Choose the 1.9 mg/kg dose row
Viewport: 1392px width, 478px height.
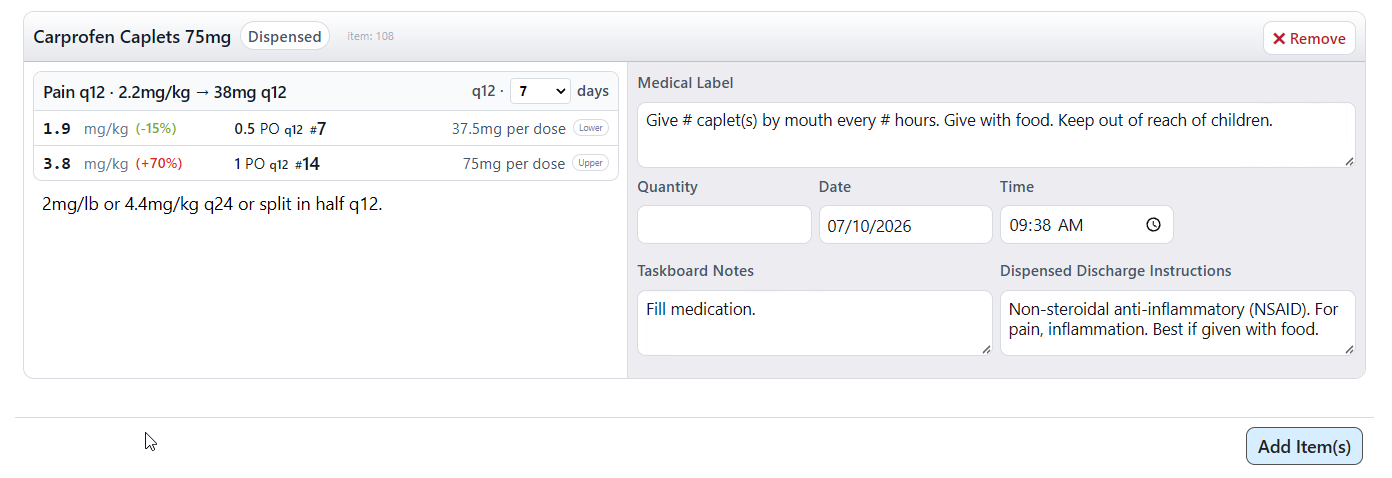pyautogui.click(x=326, y=128)
